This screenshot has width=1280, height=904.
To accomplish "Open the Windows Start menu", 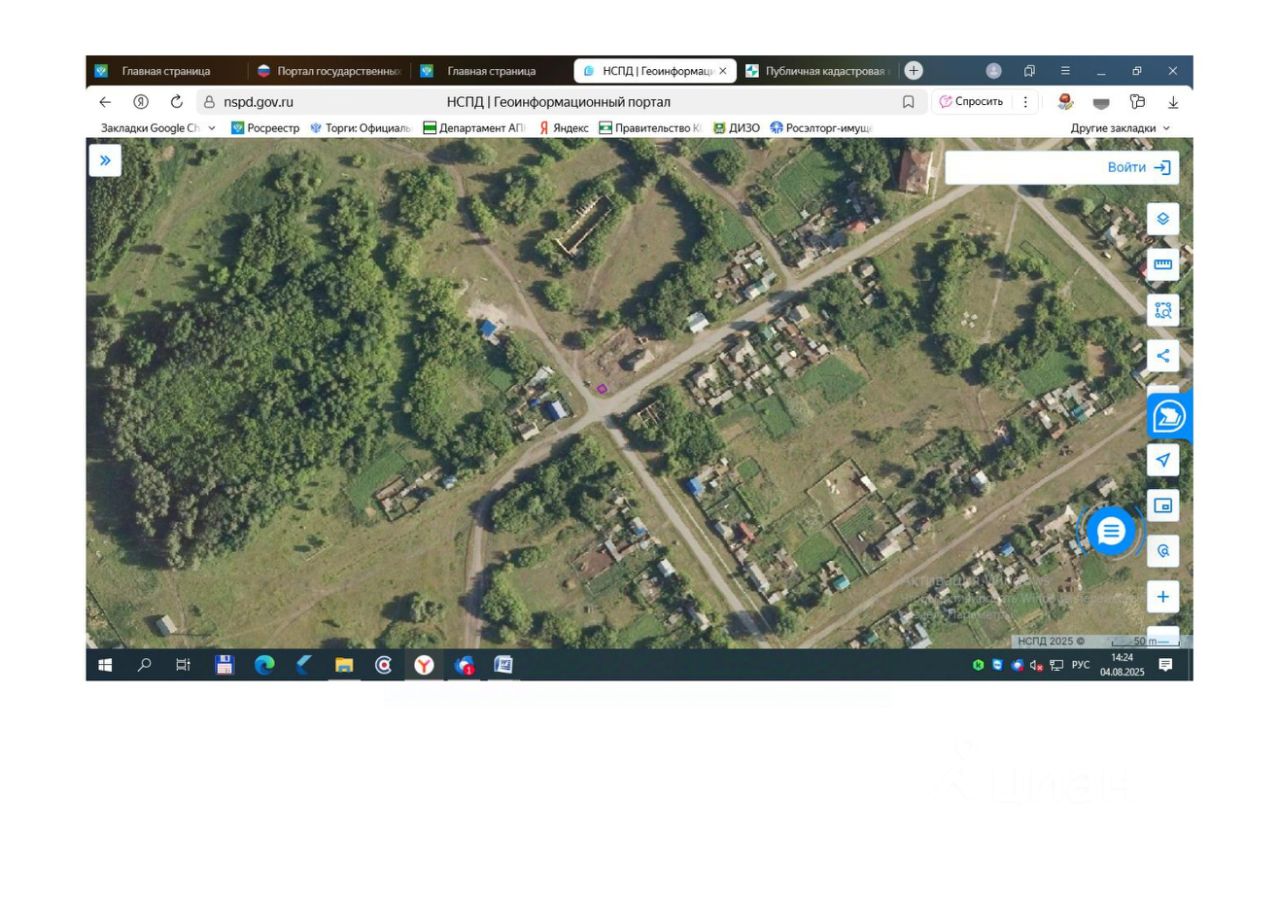I will coord(105,665).
